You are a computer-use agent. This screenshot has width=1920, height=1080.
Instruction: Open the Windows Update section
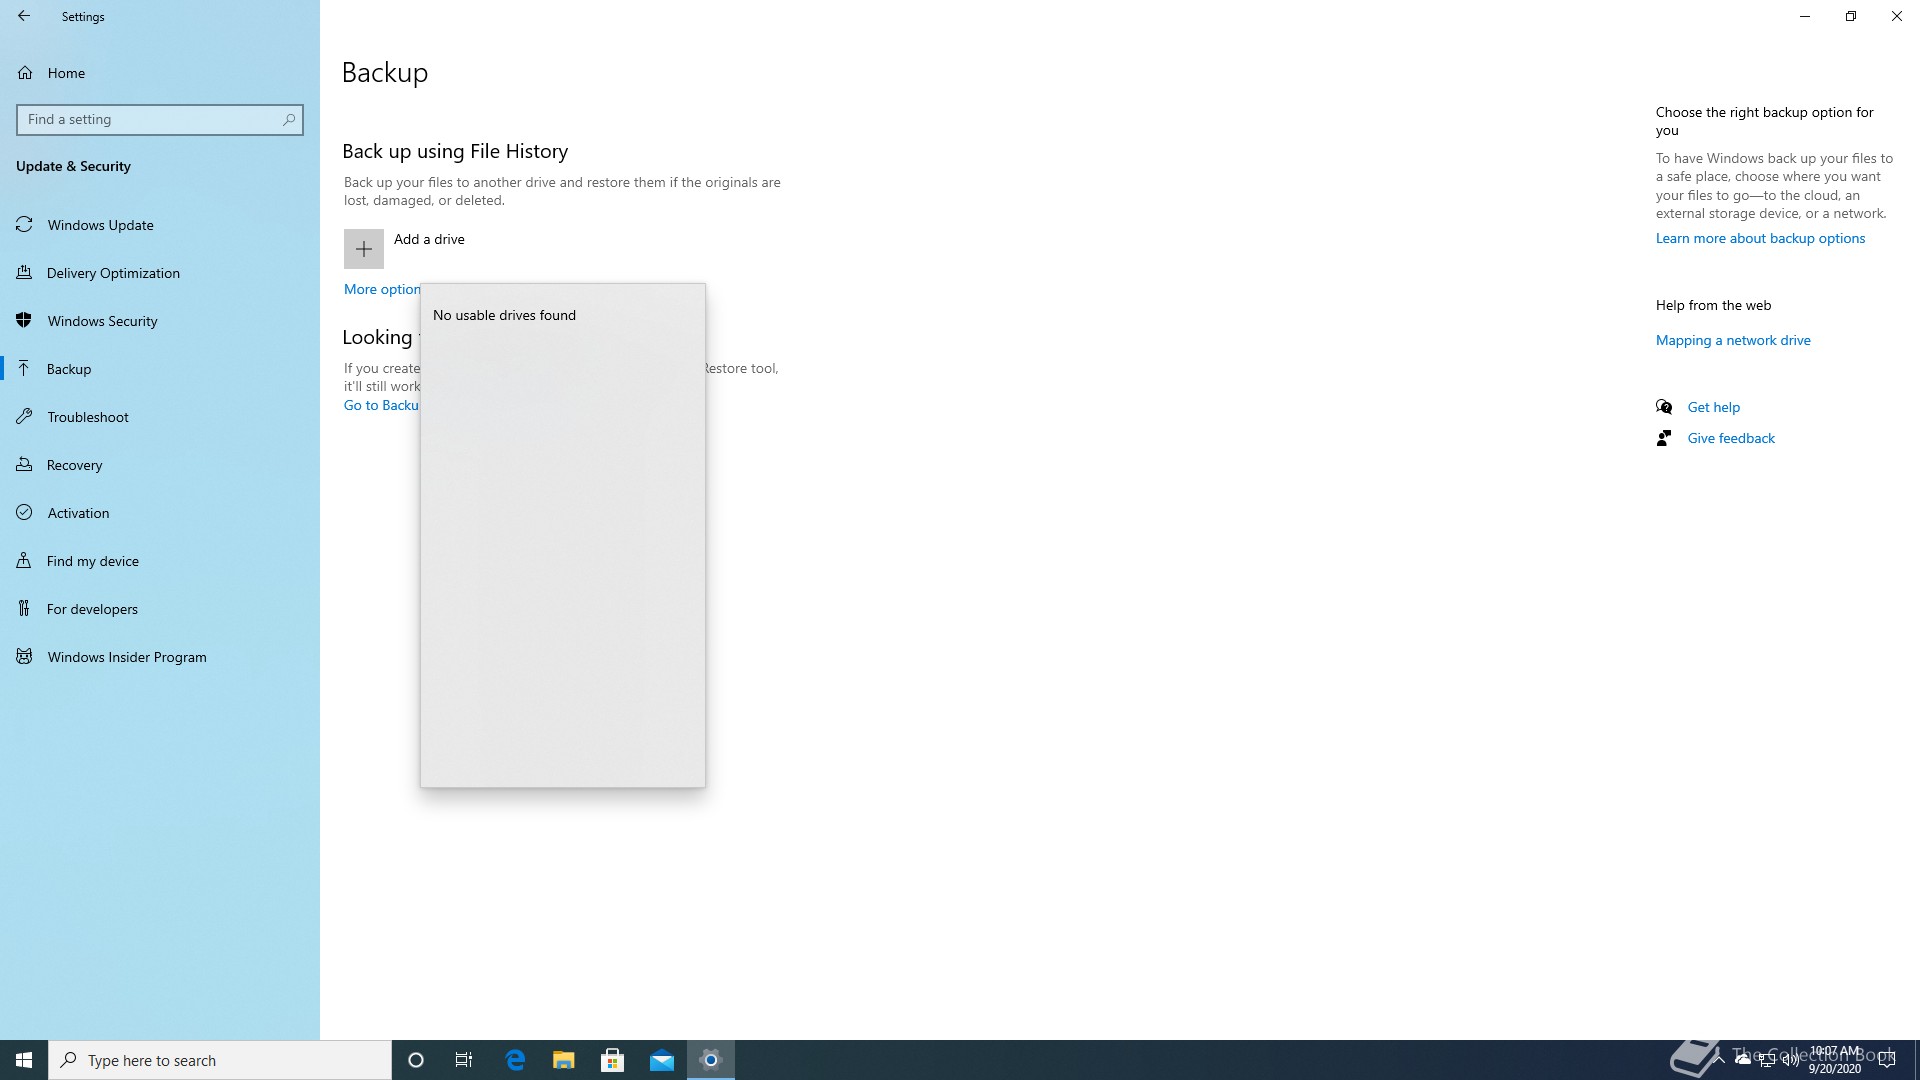pos(100,225)
